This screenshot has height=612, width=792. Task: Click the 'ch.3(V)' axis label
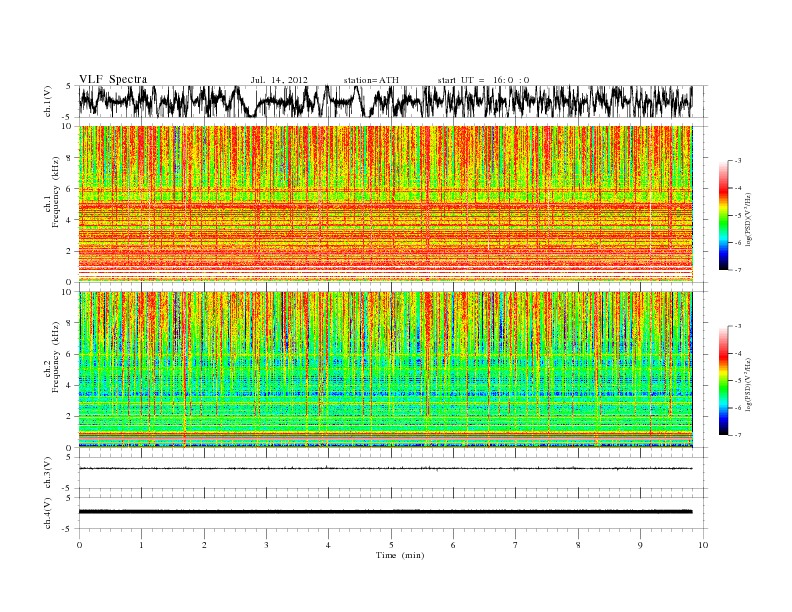tap(48, 473)
